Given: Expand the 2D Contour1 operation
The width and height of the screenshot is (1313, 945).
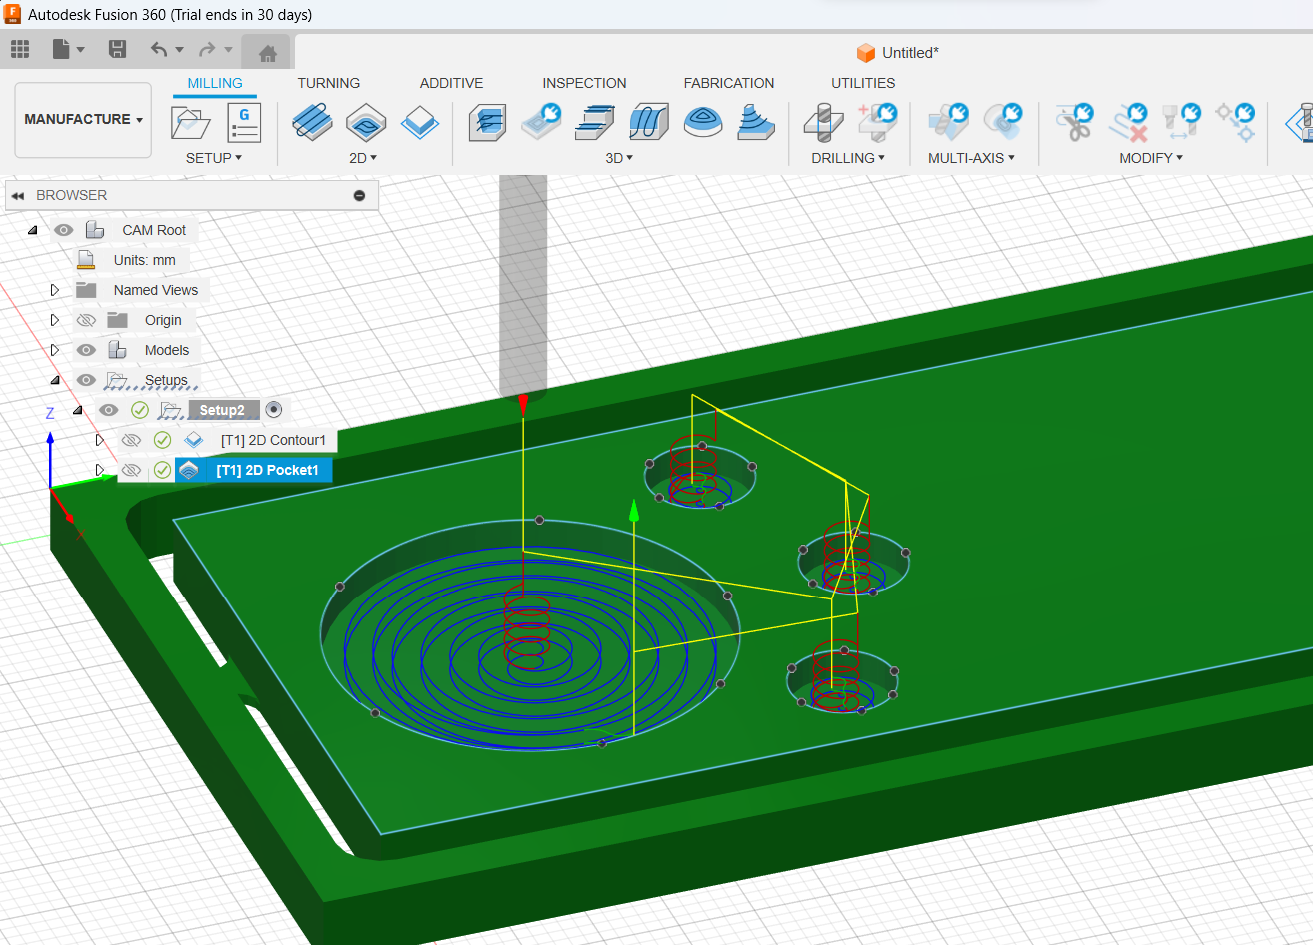Looking at the screenshot, I should (100, 440).
